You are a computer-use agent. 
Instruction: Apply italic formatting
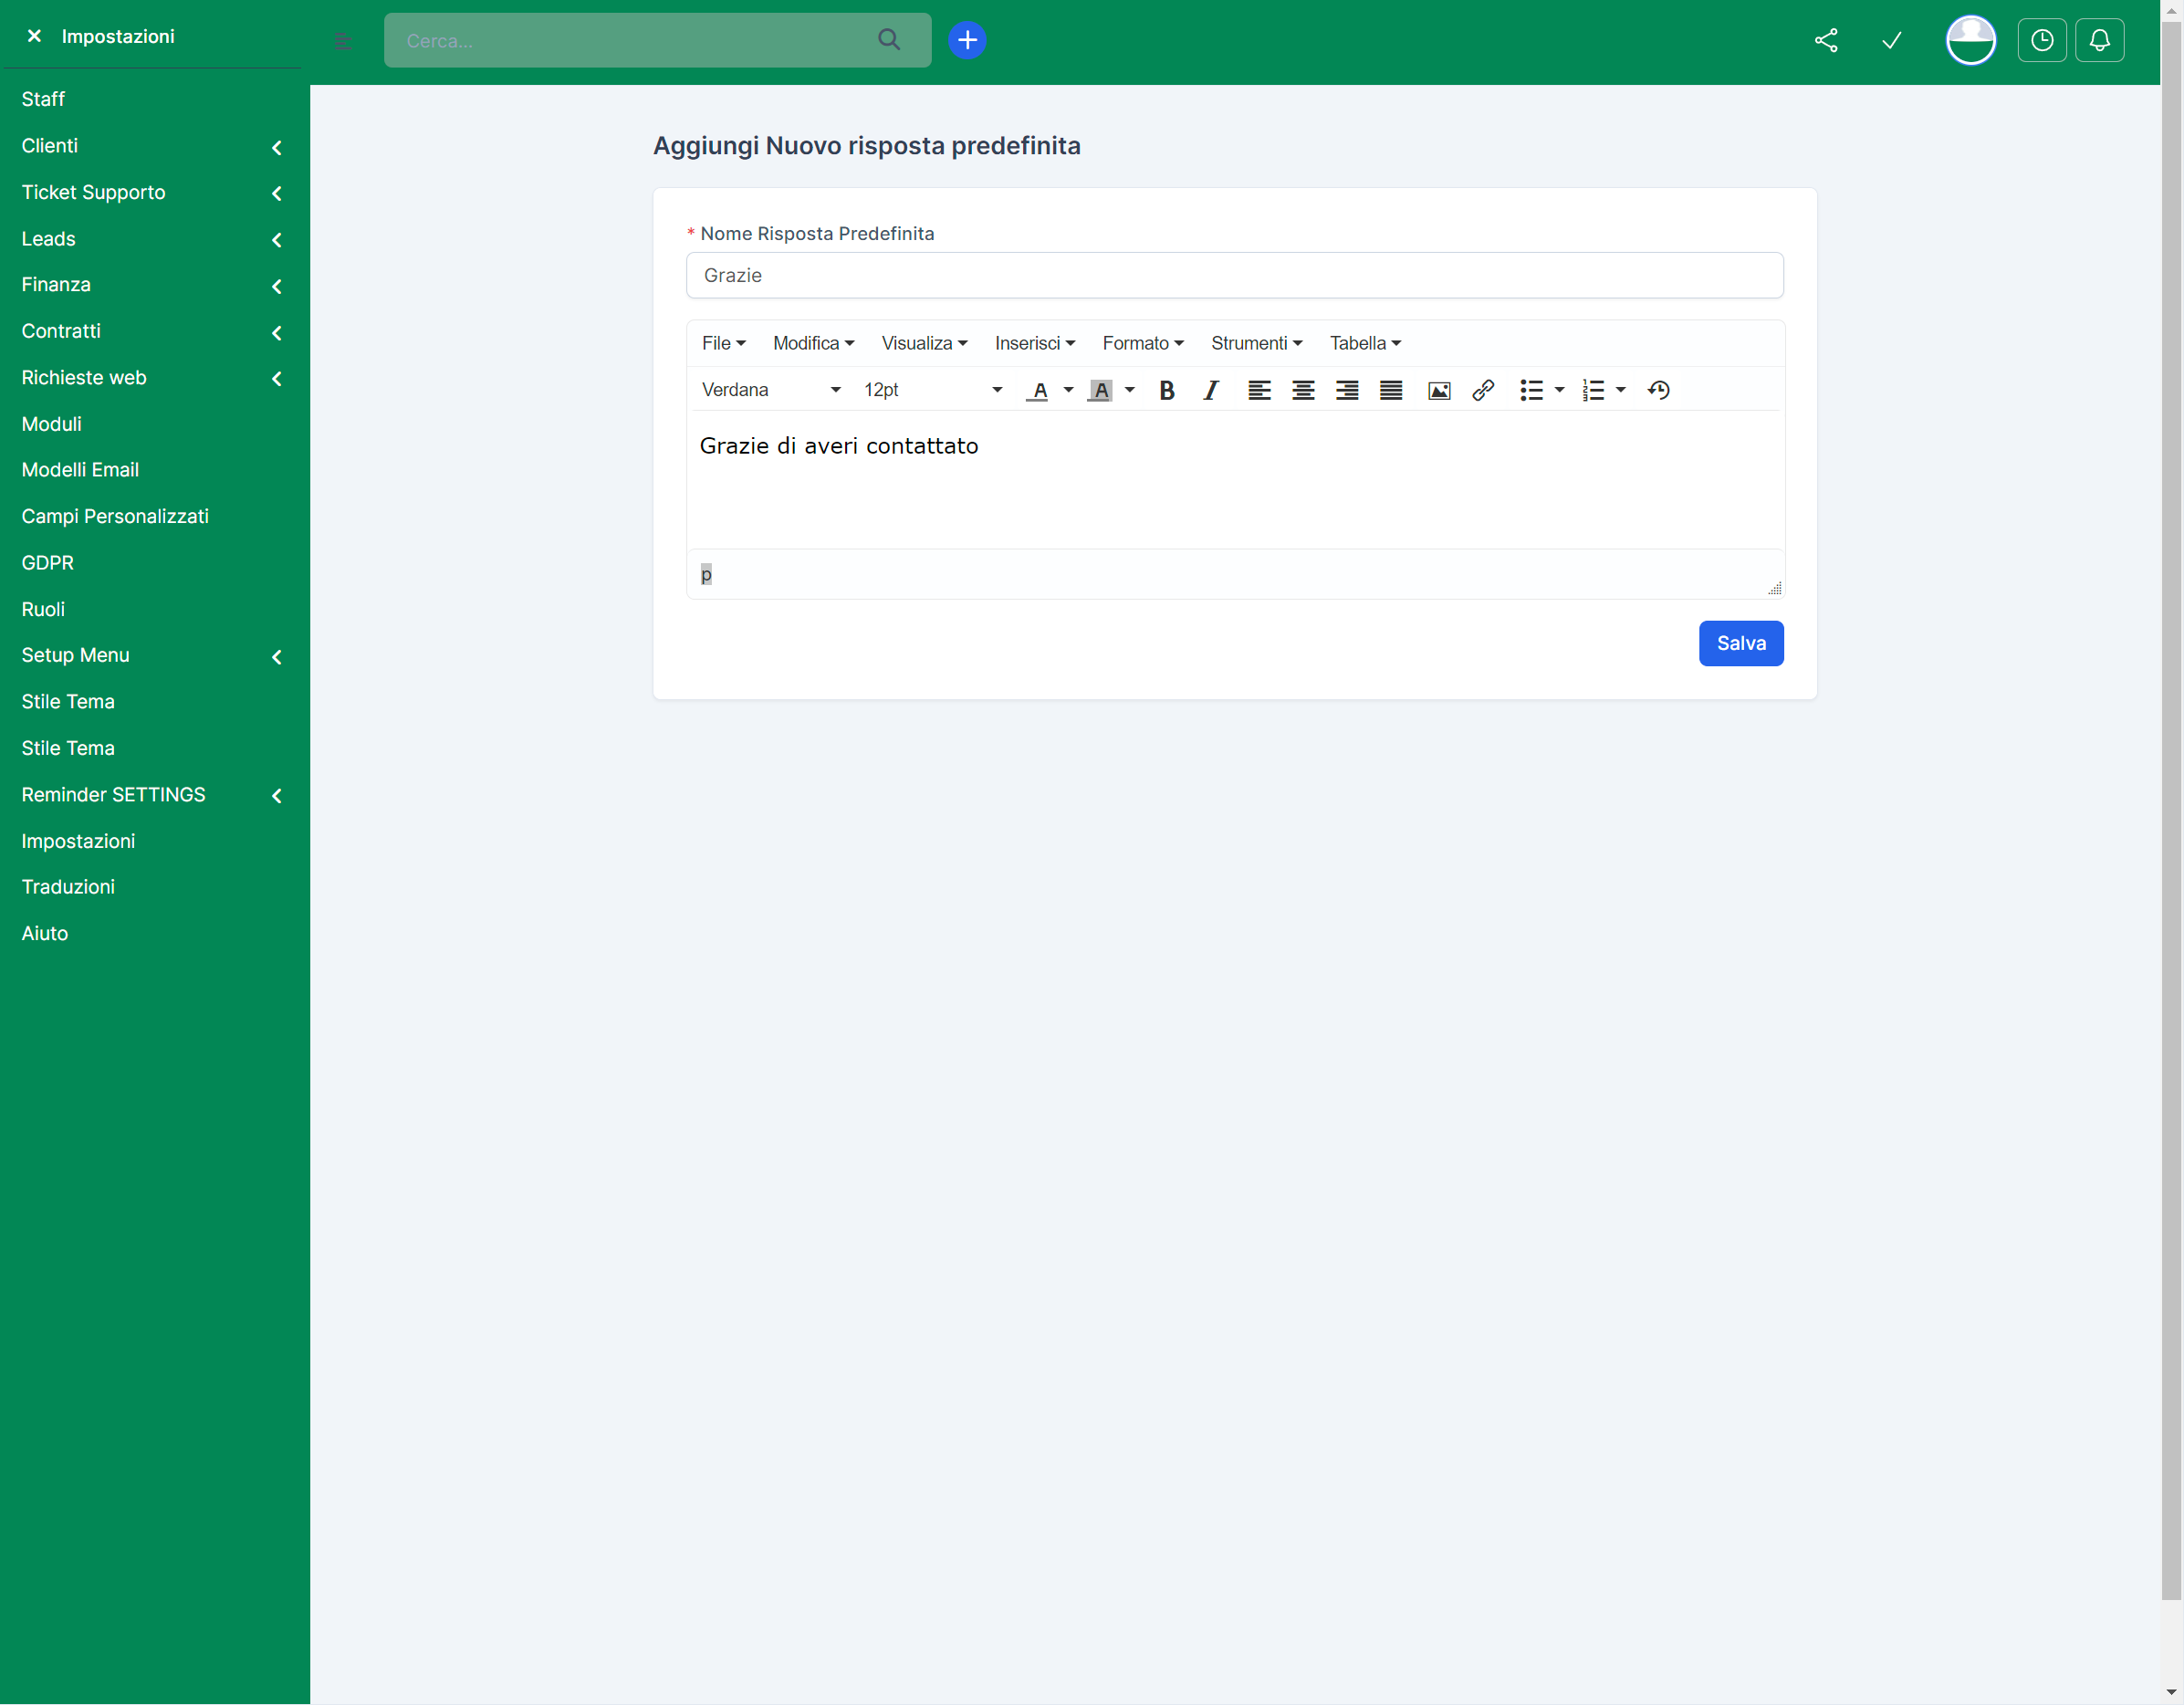click(1210, 390)
